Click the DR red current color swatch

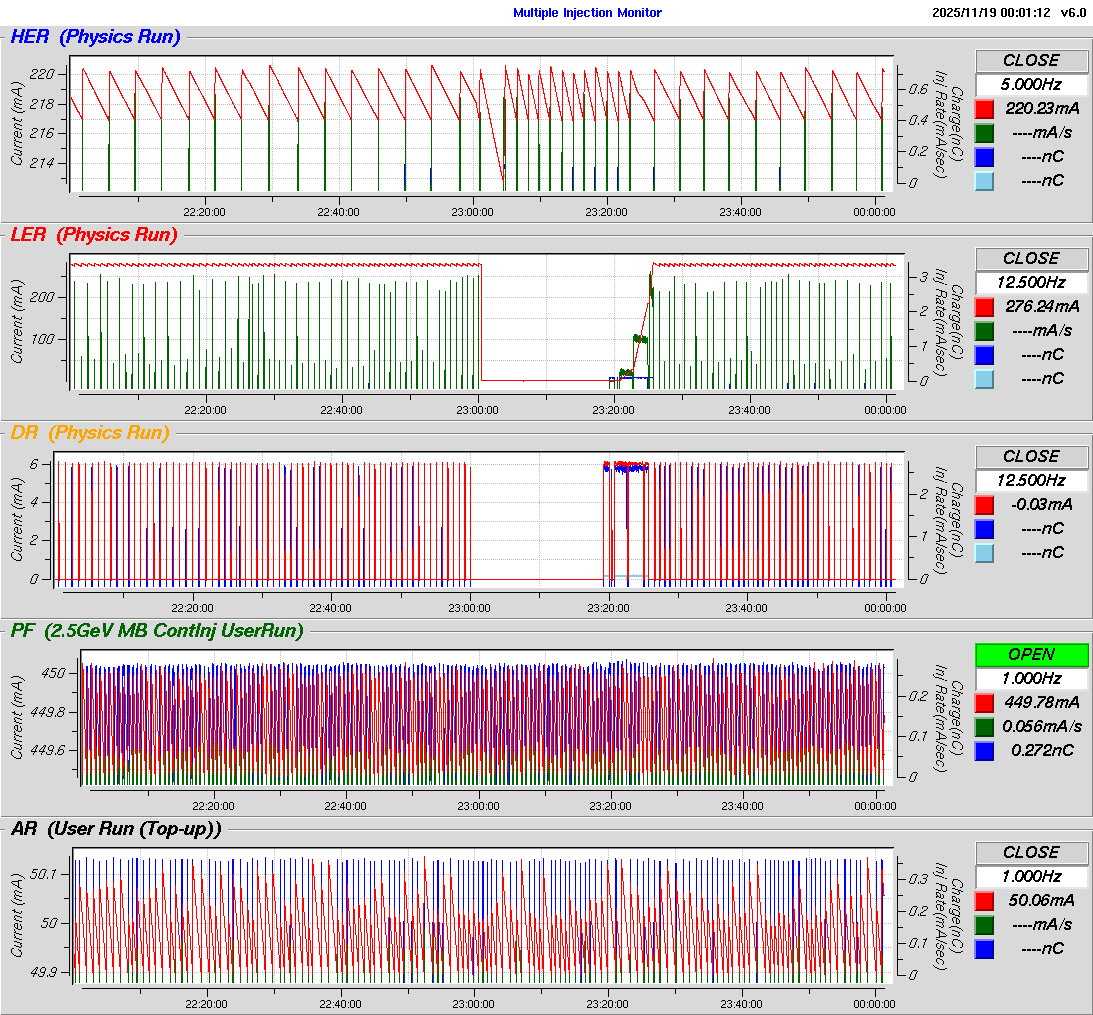pyautogui.click(x=985, y=505)
